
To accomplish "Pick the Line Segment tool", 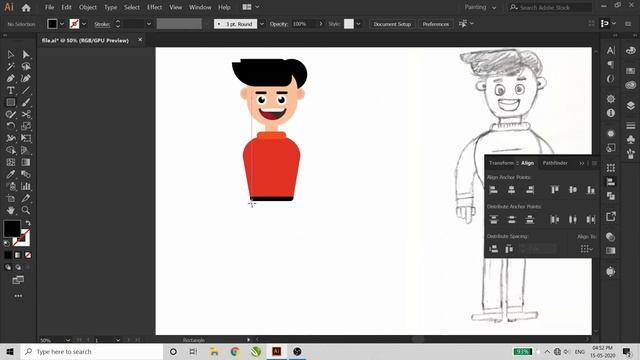I will [x=26, y=90].
